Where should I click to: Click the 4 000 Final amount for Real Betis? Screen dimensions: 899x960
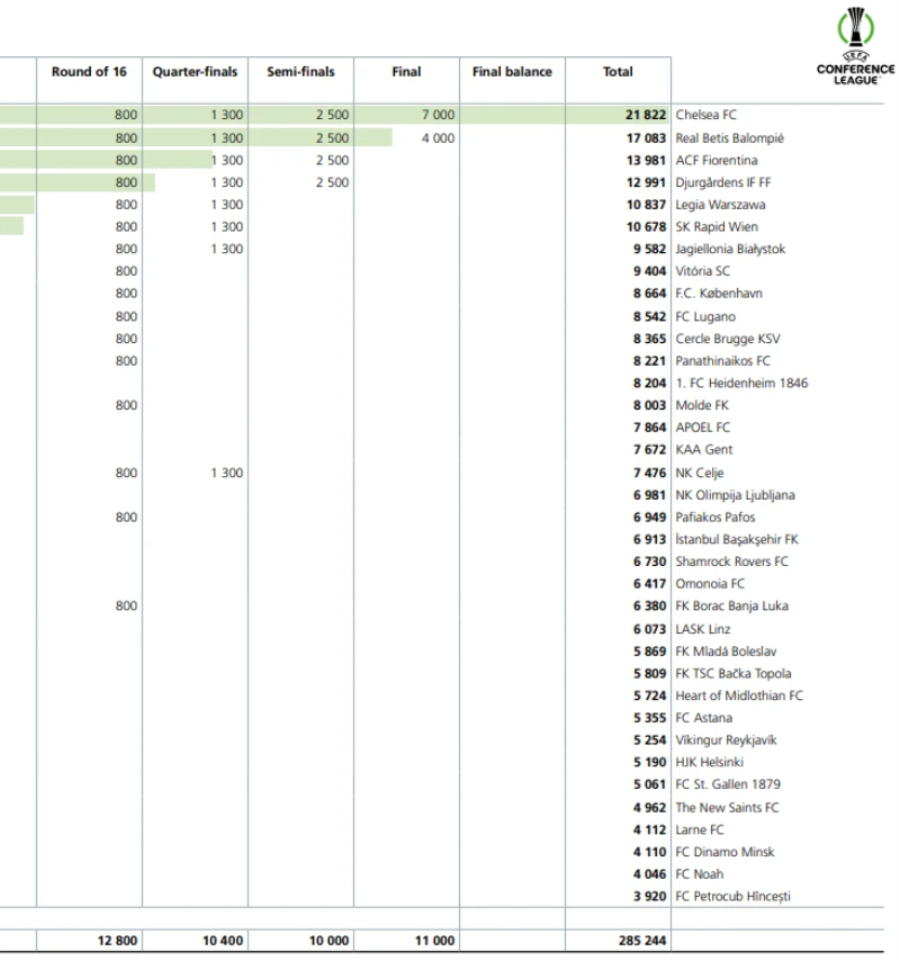pyautogui.click(x=438, y=138)
